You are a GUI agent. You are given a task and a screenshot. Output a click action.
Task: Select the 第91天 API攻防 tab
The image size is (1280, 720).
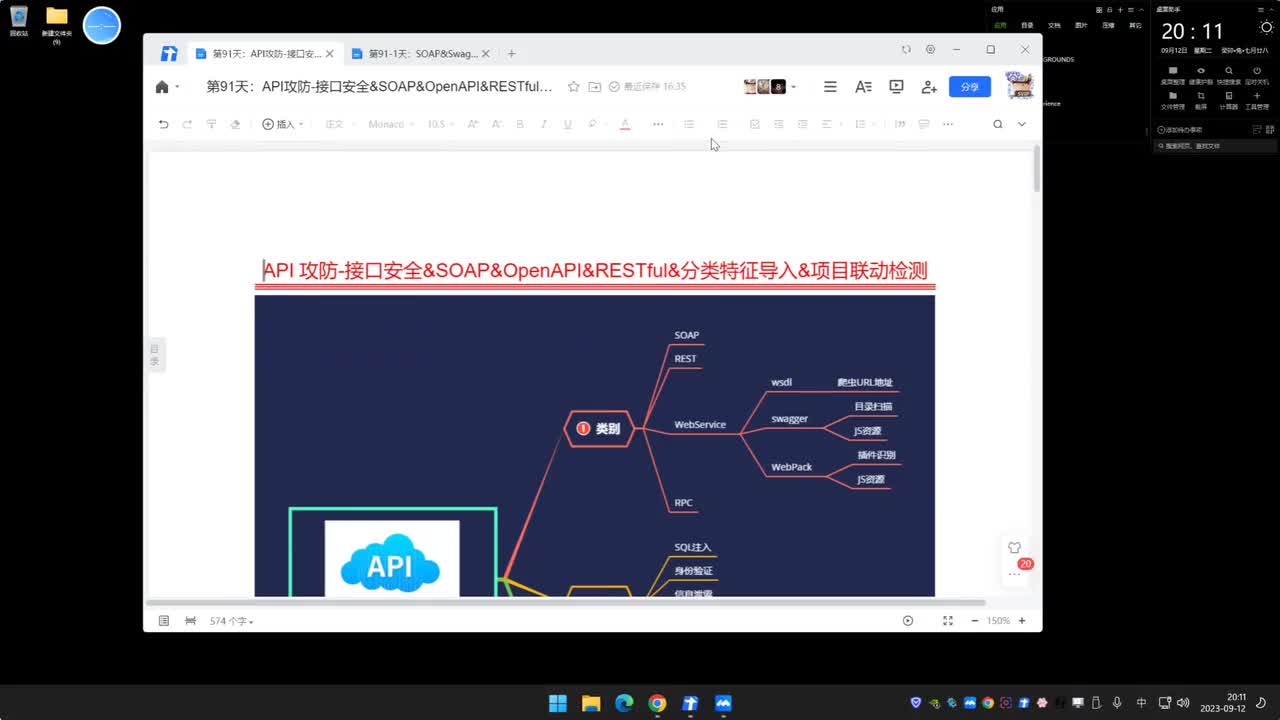(x=265, y=54)
